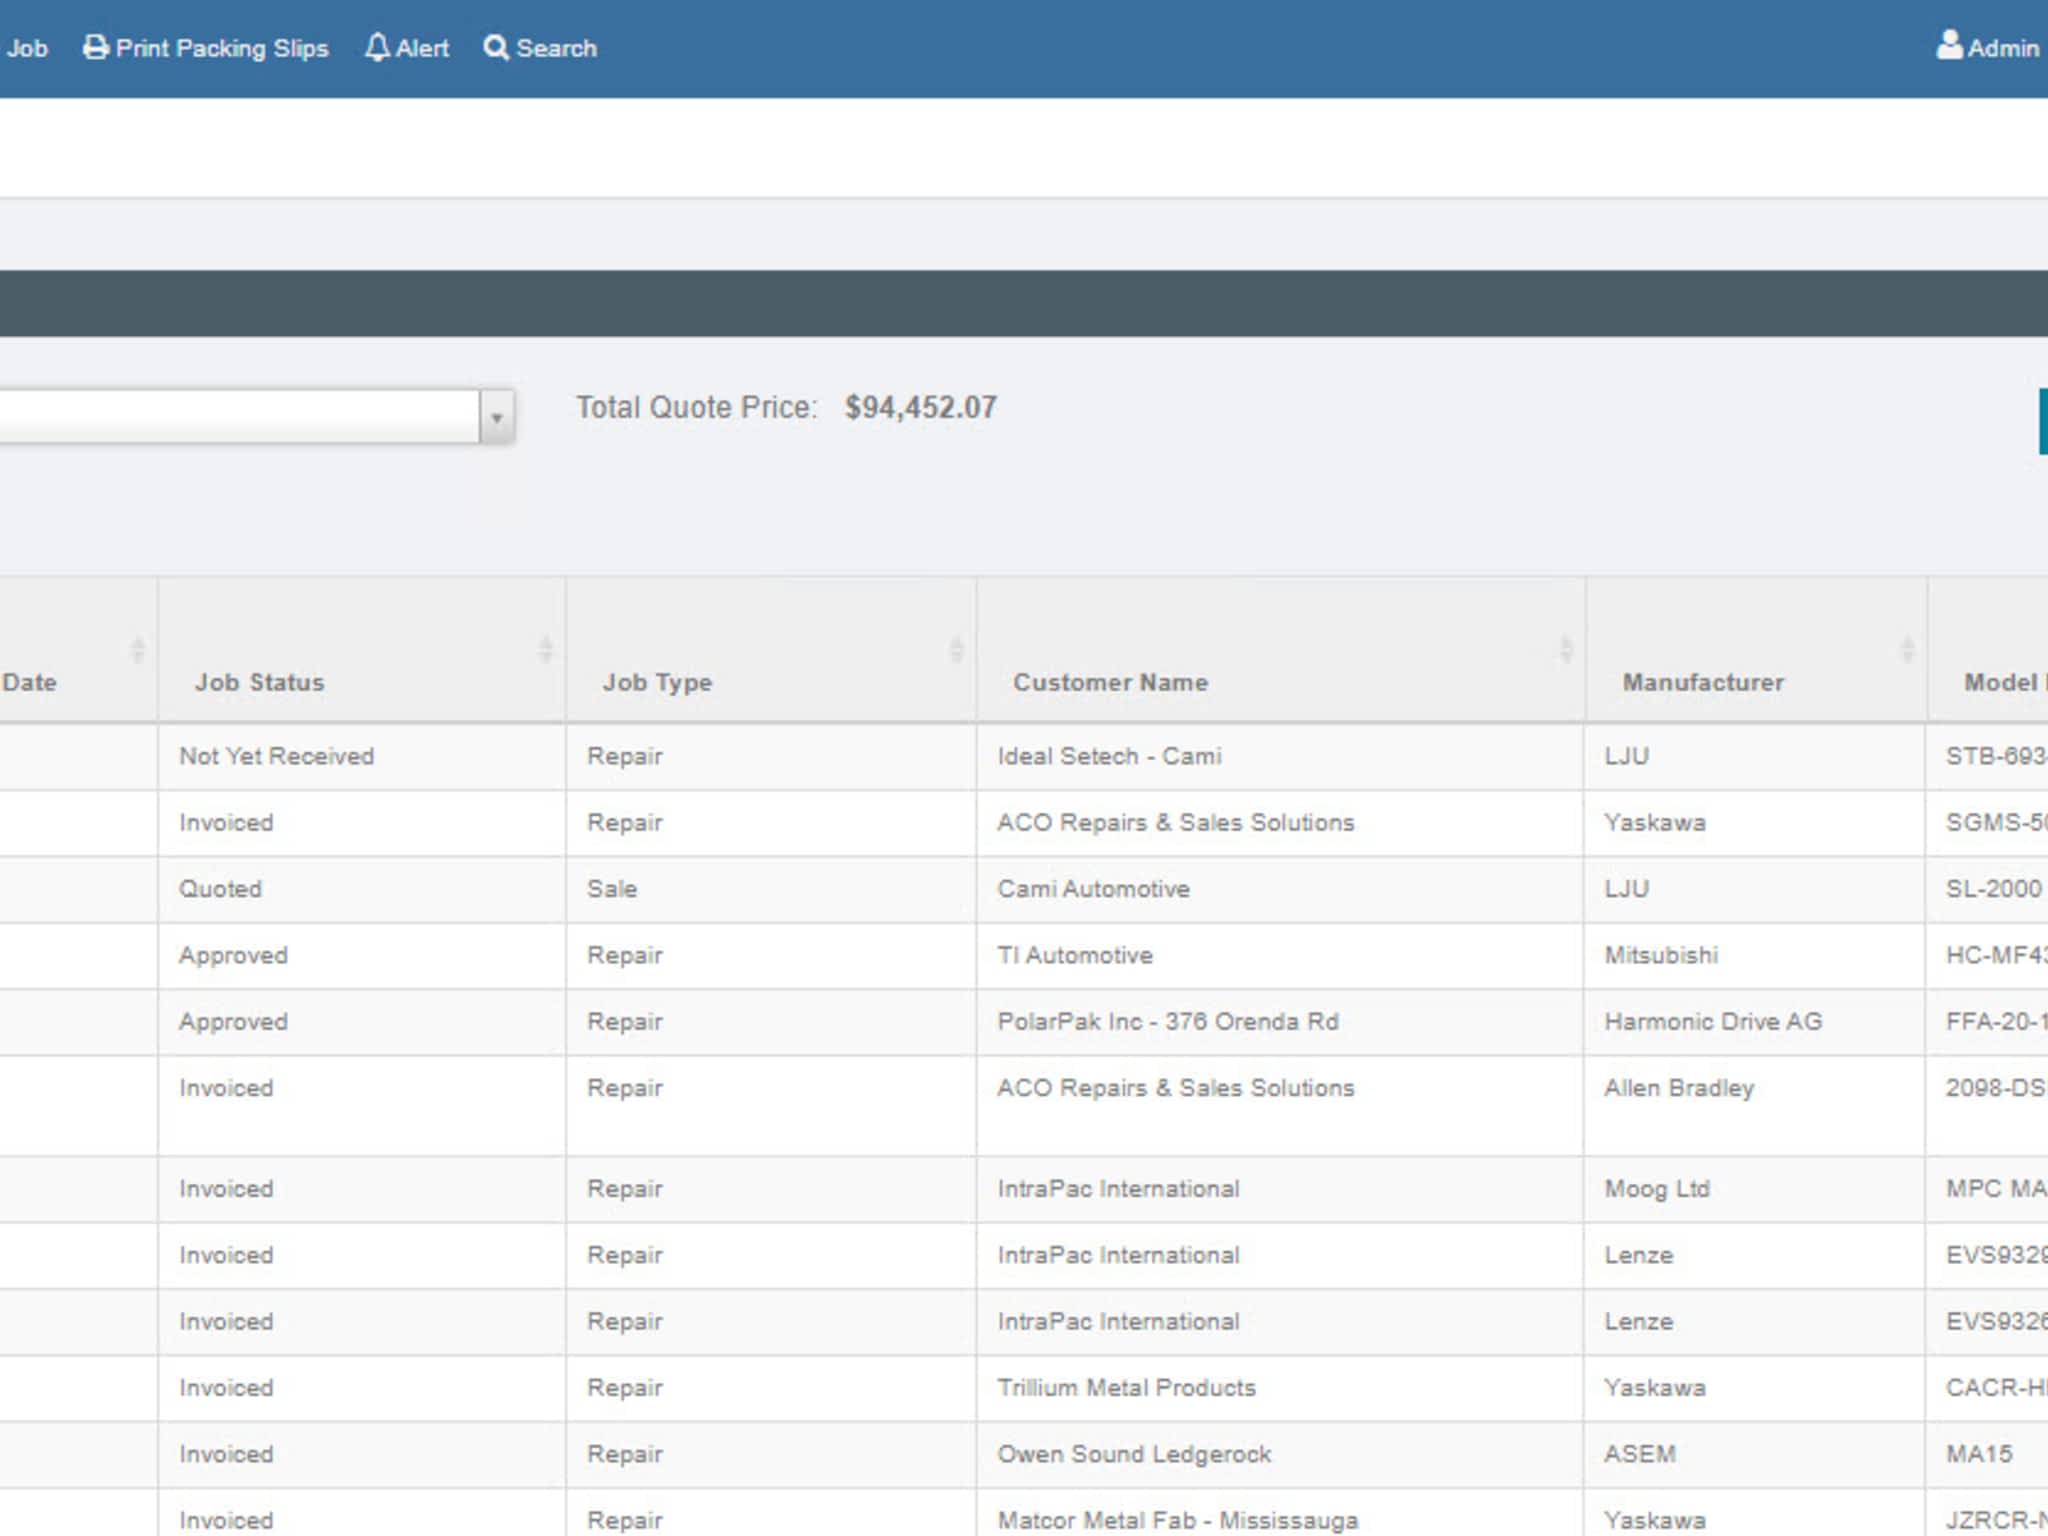This screenshot has height=1536, width=2048.
Task: Open the Job menu item
Action: click(26, 48)
